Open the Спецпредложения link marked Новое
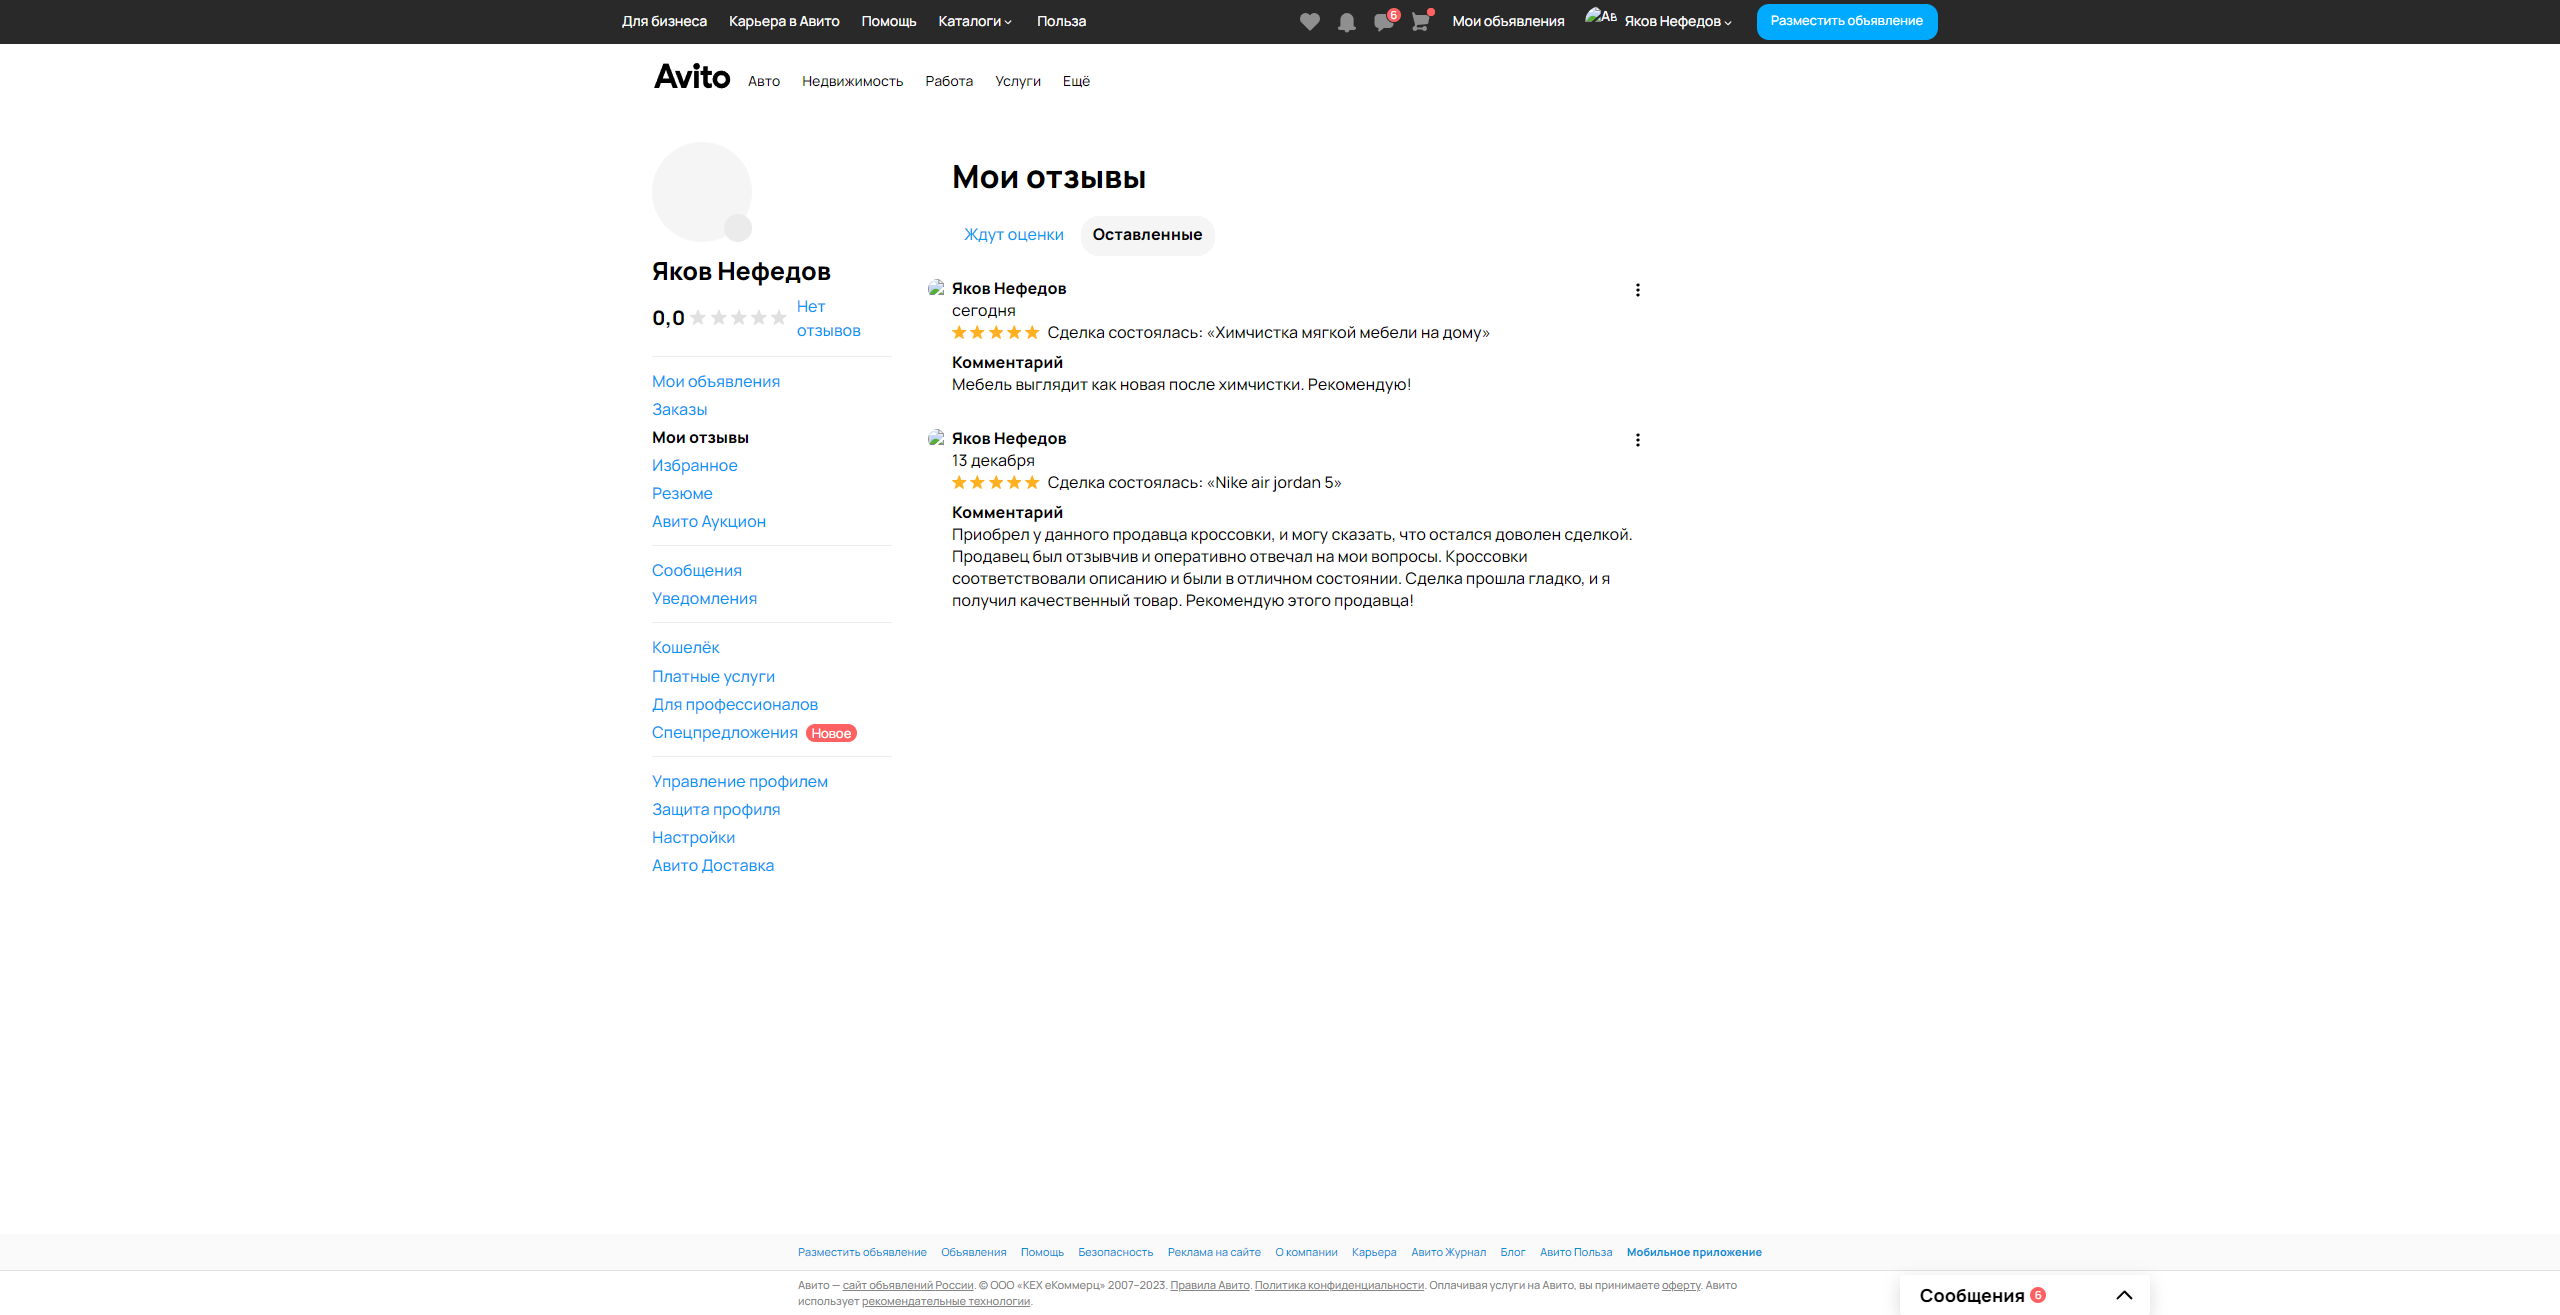The width and height of the screenshot is (2560, 1315). click(724, 733)
